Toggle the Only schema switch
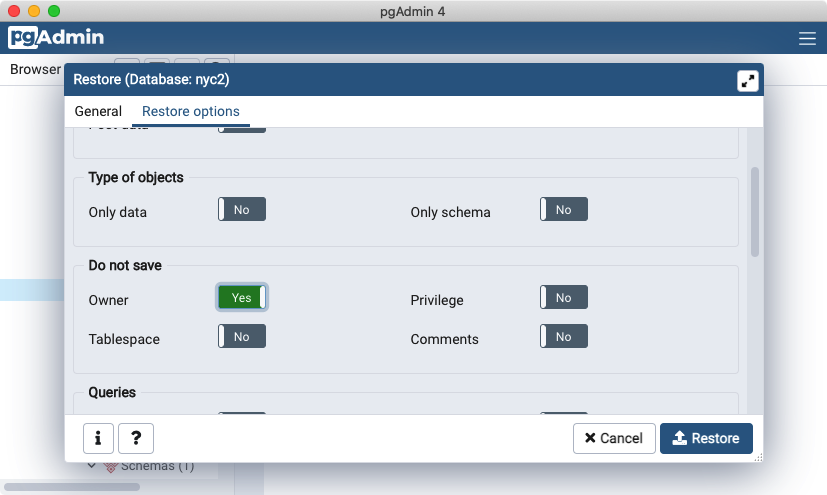 point(564,210)
